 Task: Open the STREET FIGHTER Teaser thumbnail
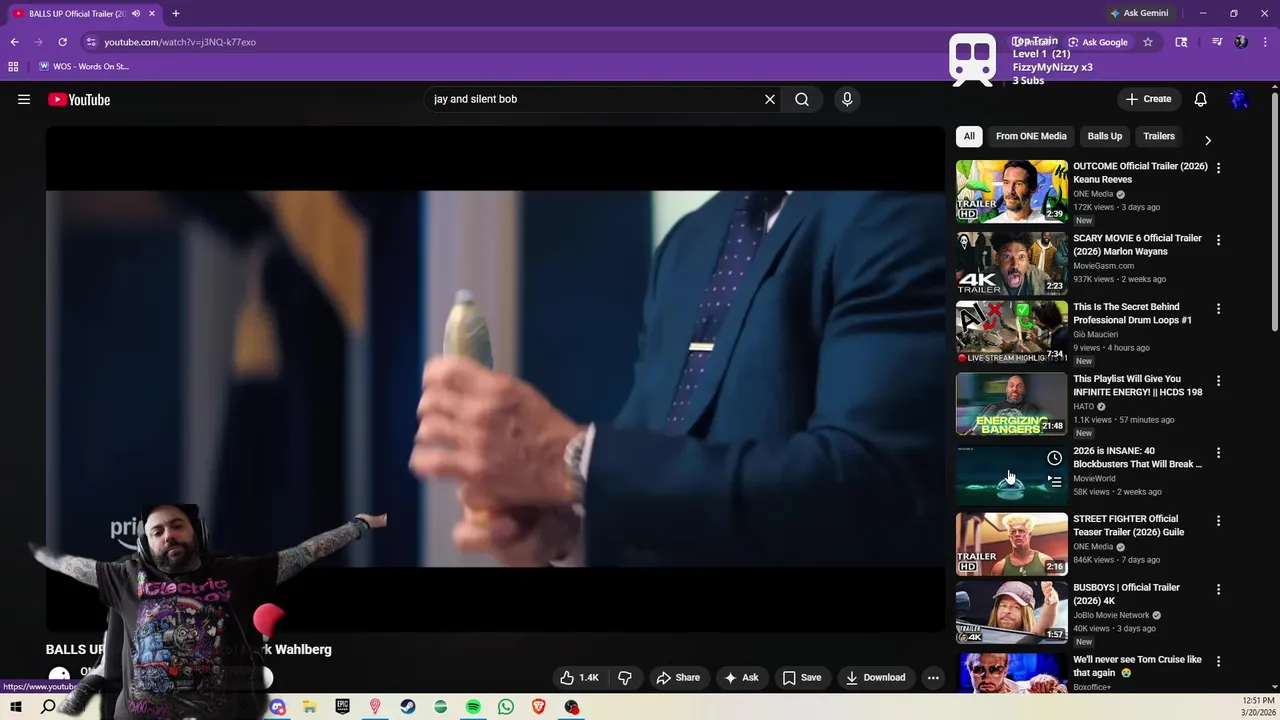click(1012, 544)
